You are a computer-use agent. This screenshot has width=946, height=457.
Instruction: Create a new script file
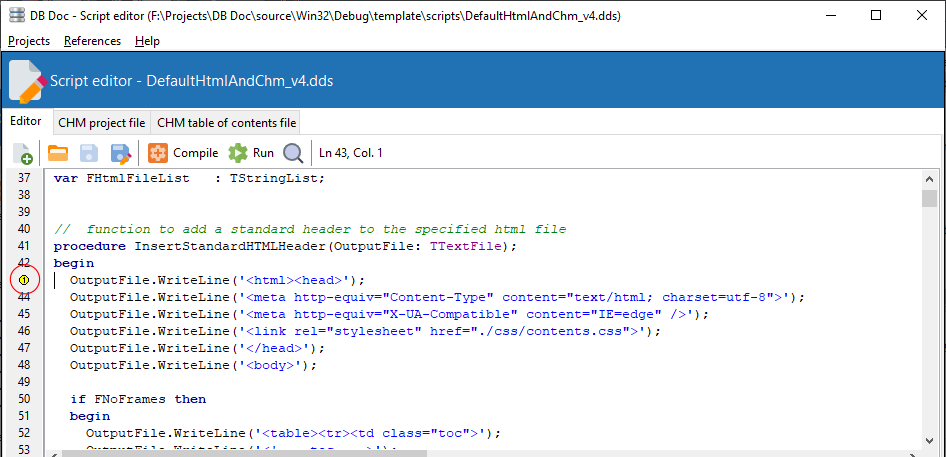click(23, 154)
